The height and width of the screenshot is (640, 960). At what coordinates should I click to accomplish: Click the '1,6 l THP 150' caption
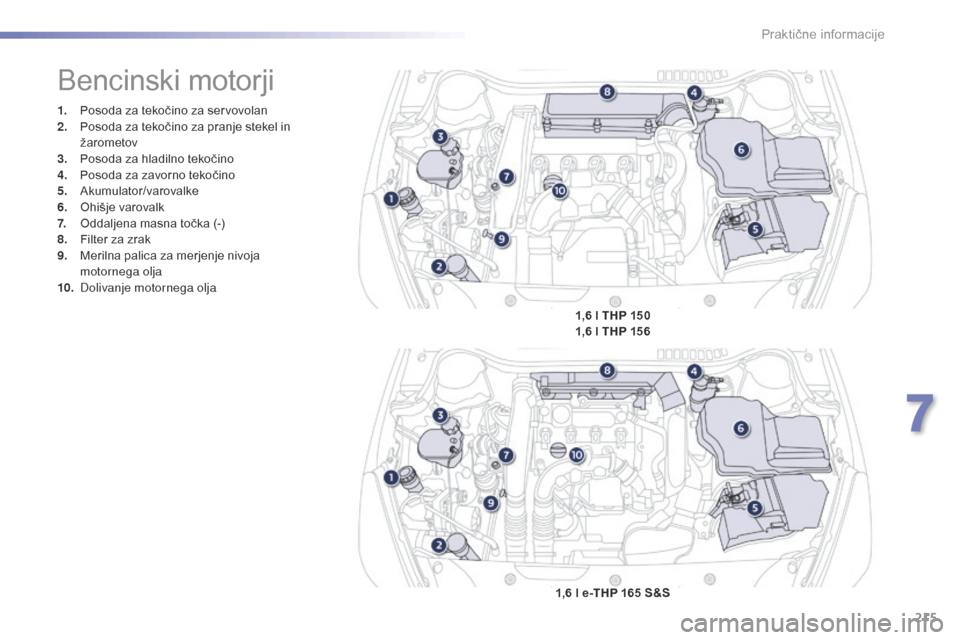pos(613,315)
